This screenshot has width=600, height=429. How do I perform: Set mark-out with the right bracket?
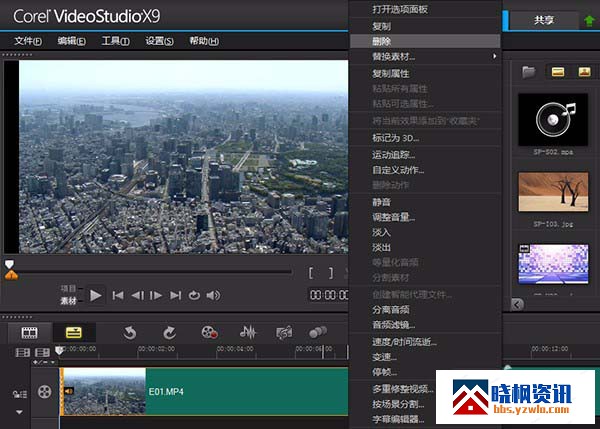pyautogui.click(x=331, y=273)
